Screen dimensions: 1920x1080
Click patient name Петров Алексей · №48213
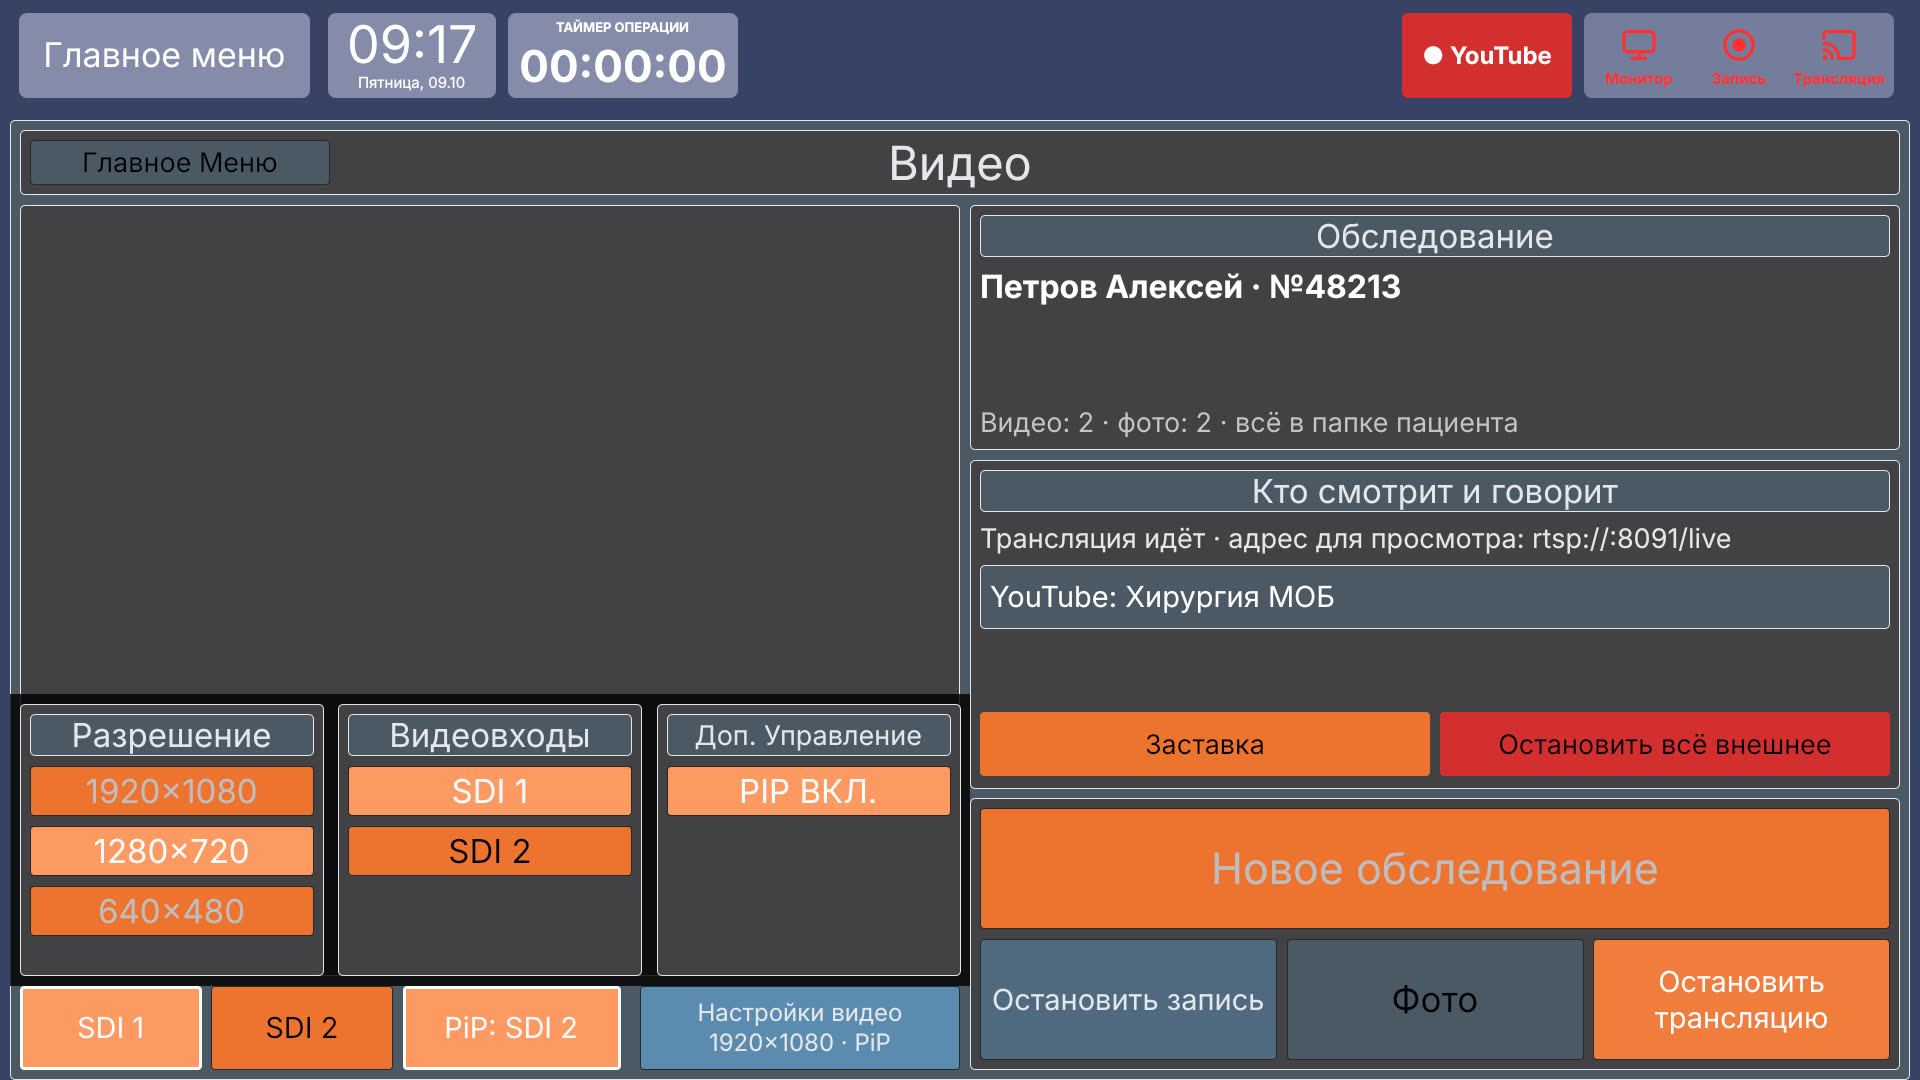coord(1190,287)
